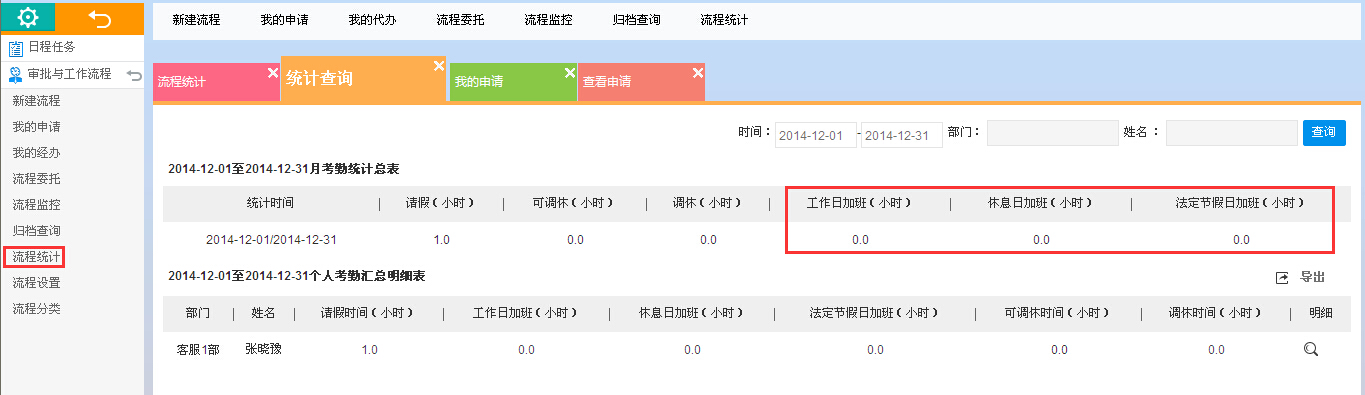Open 日程任务 in the sidebar
Image resolution: width=1365 pixels, height=395 pixels.
click(x=51, y=47)
